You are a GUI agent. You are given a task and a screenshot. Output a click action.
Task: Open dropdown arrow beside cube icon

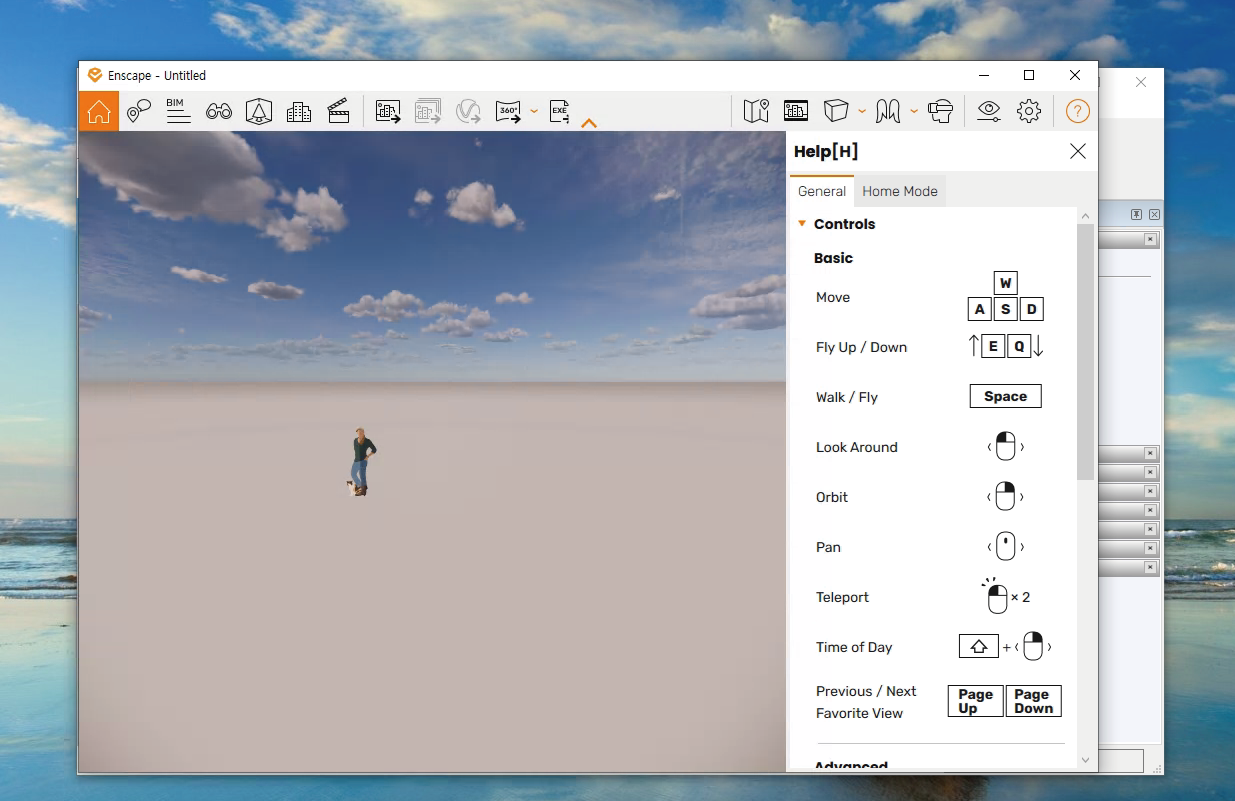(x=862, y=111)
